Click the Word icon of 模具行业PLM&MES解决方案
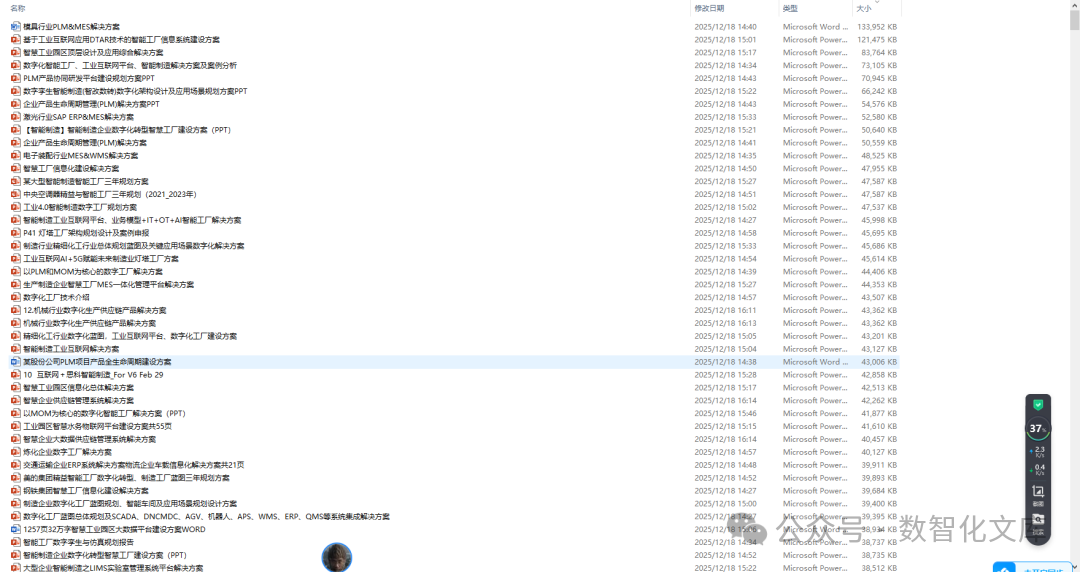 click(x=16, y=27)
